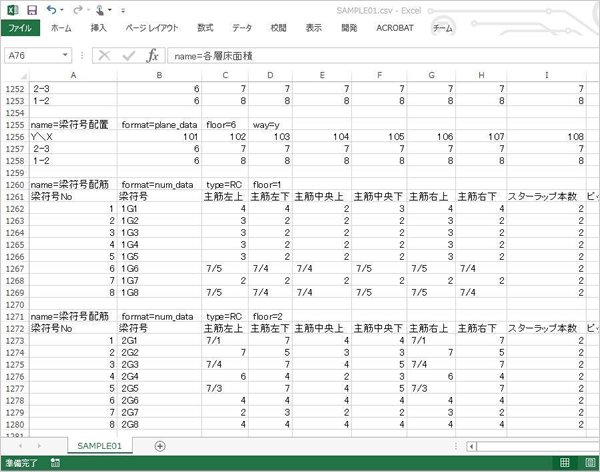This screenshot has height=472, width=600.
Task: Open the undo history dropdown arrow
Action: tap(62, 10)
